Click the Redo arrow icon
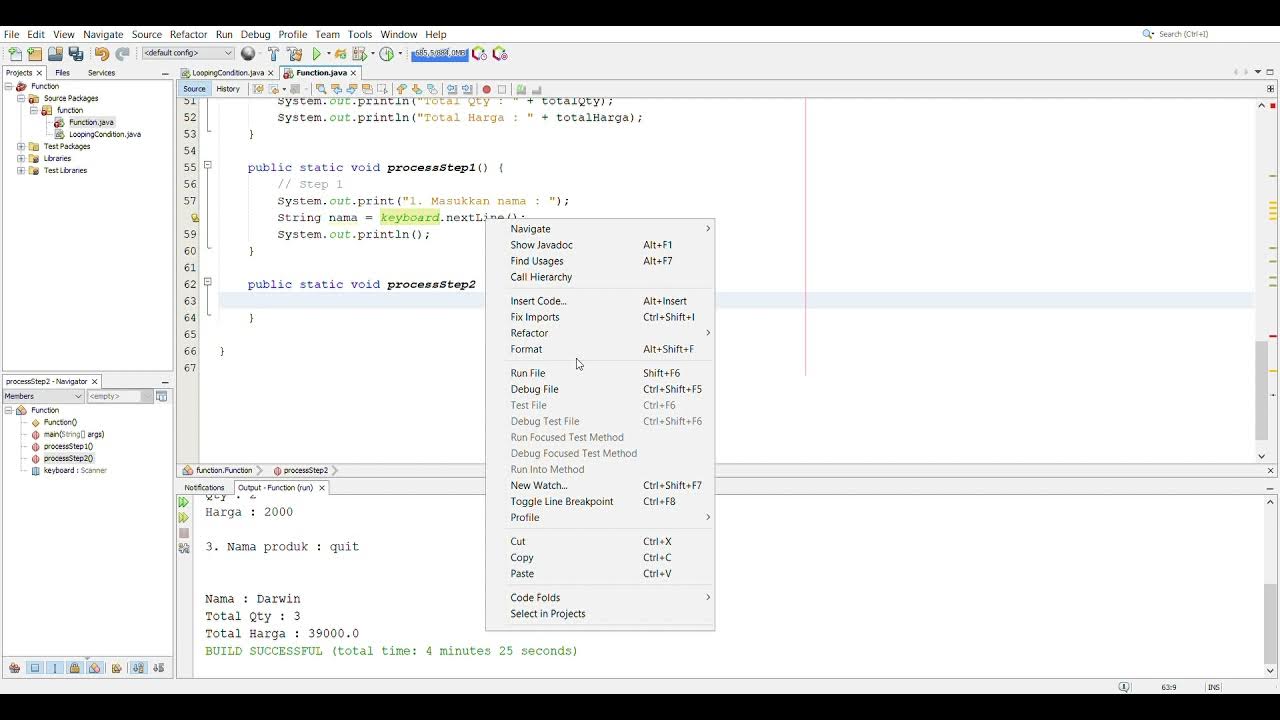 [x=122, y=54]
